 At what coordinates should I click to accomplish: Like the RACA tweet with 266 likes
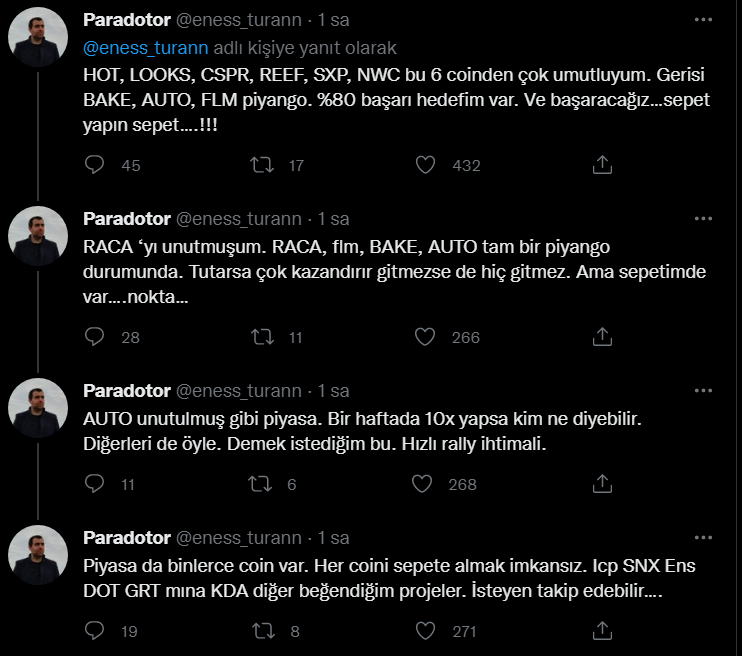425,337
